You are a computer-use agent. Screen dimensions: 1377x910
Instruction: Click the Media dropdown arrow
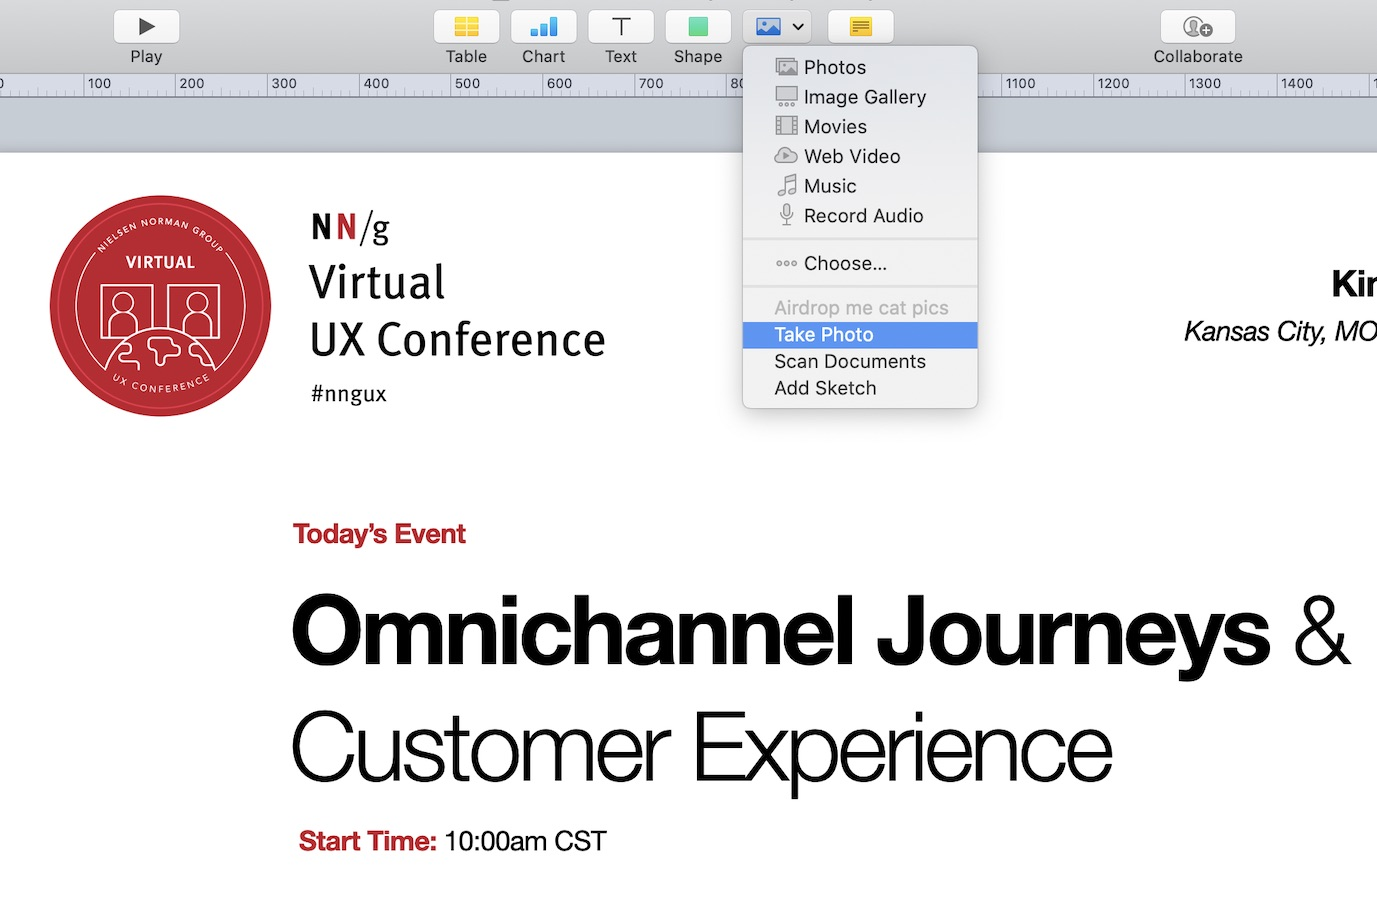pos(798,27)
